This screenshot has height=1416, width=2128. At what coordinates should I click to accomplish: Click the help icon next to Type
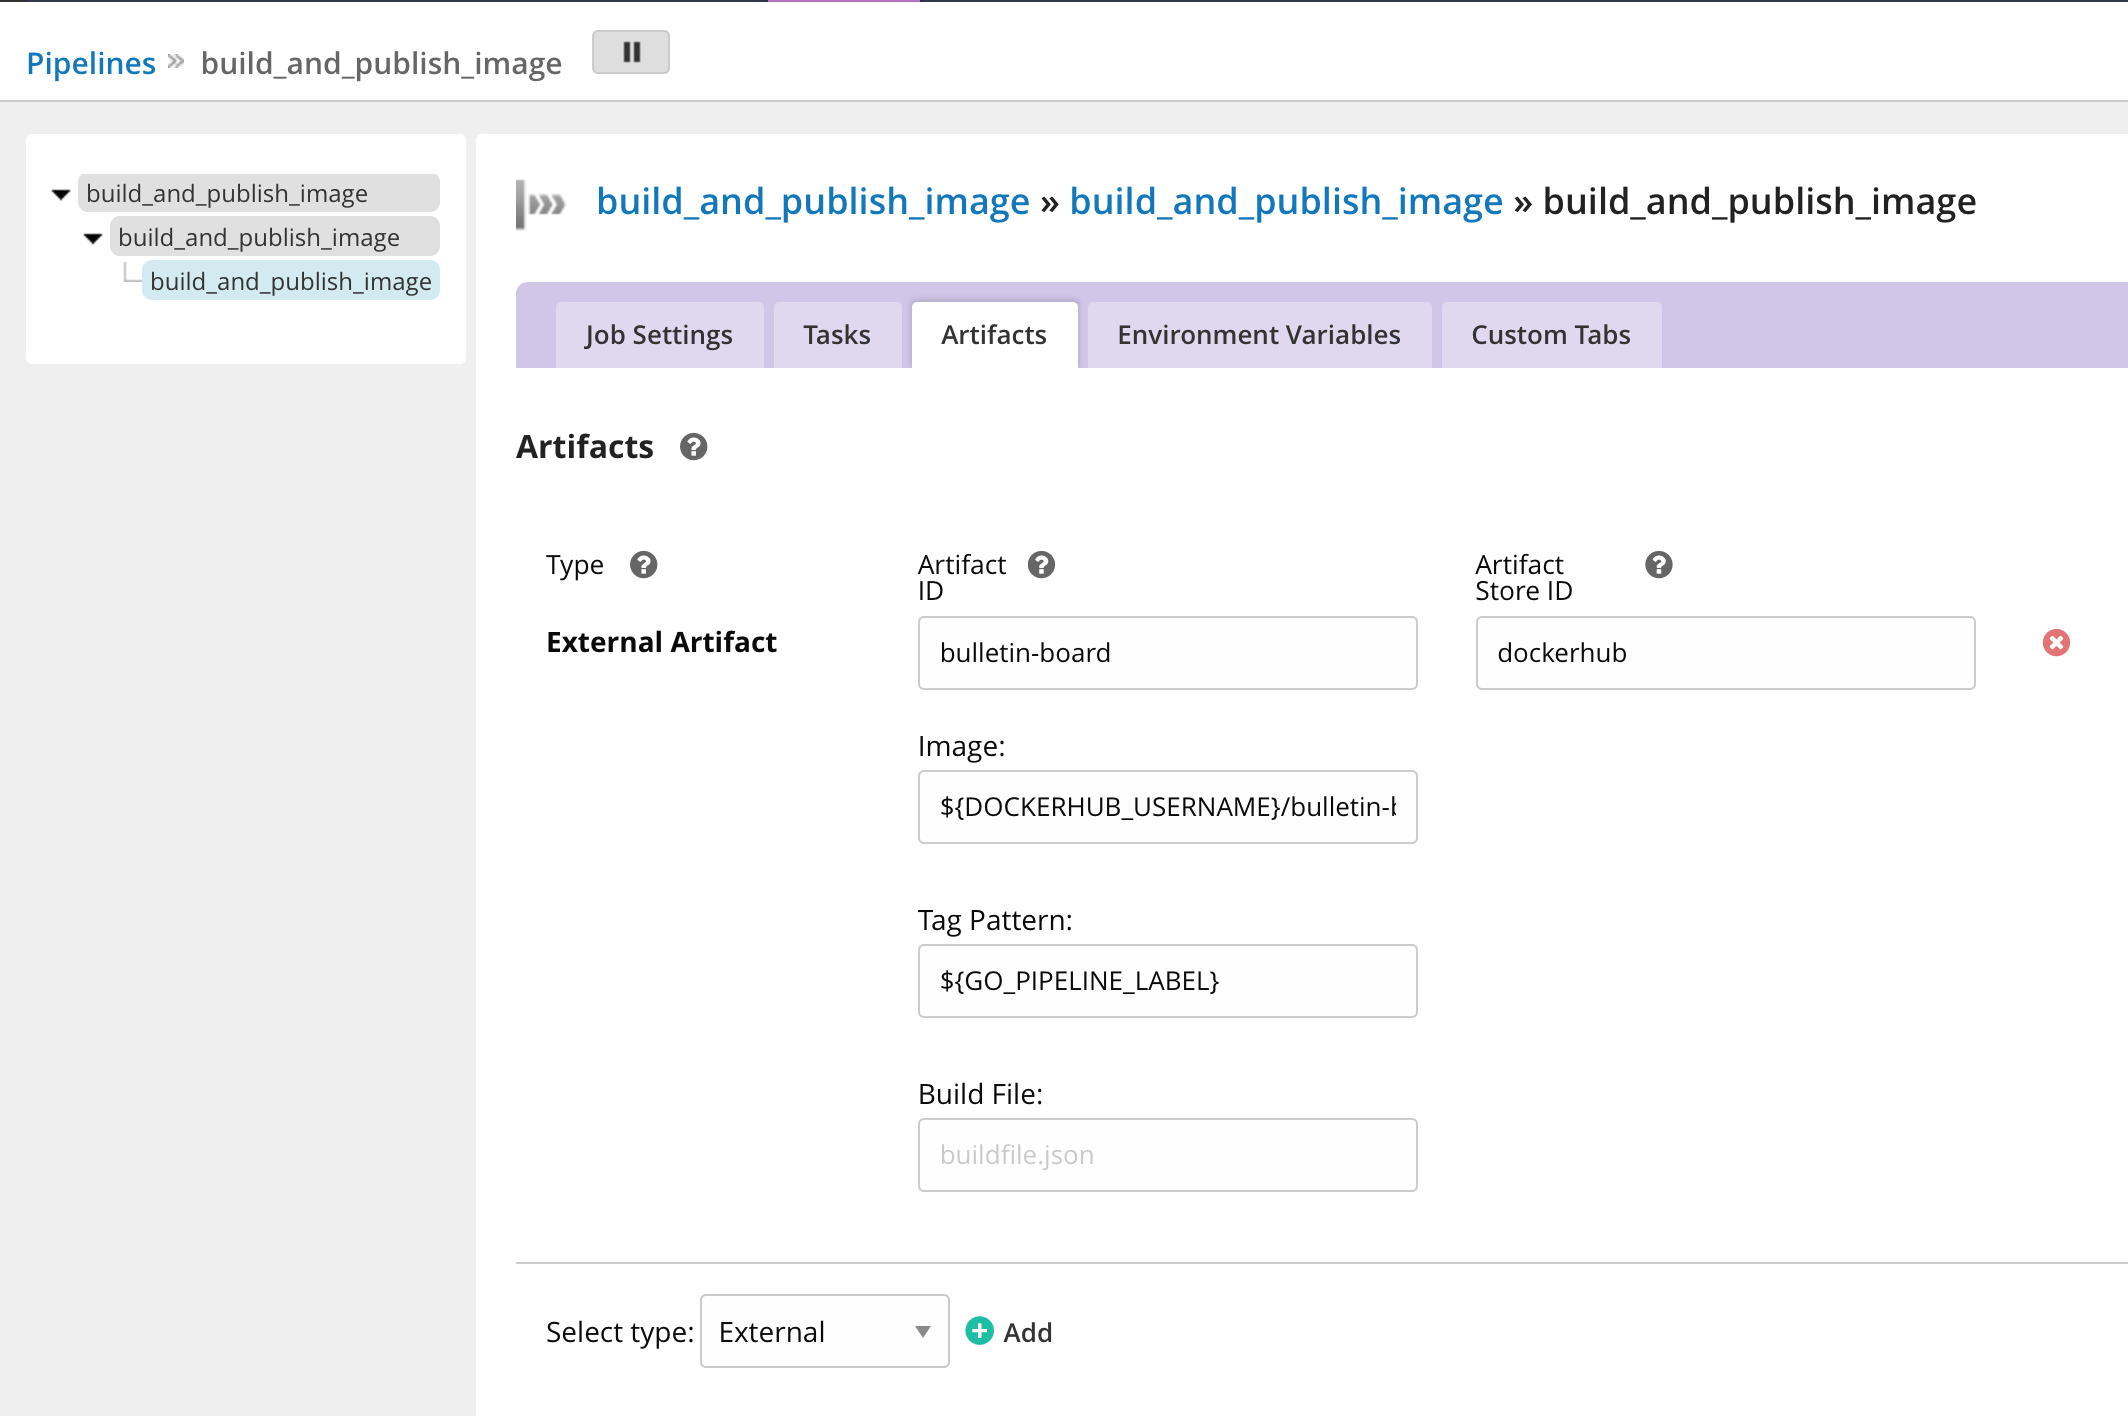point(643,565)
